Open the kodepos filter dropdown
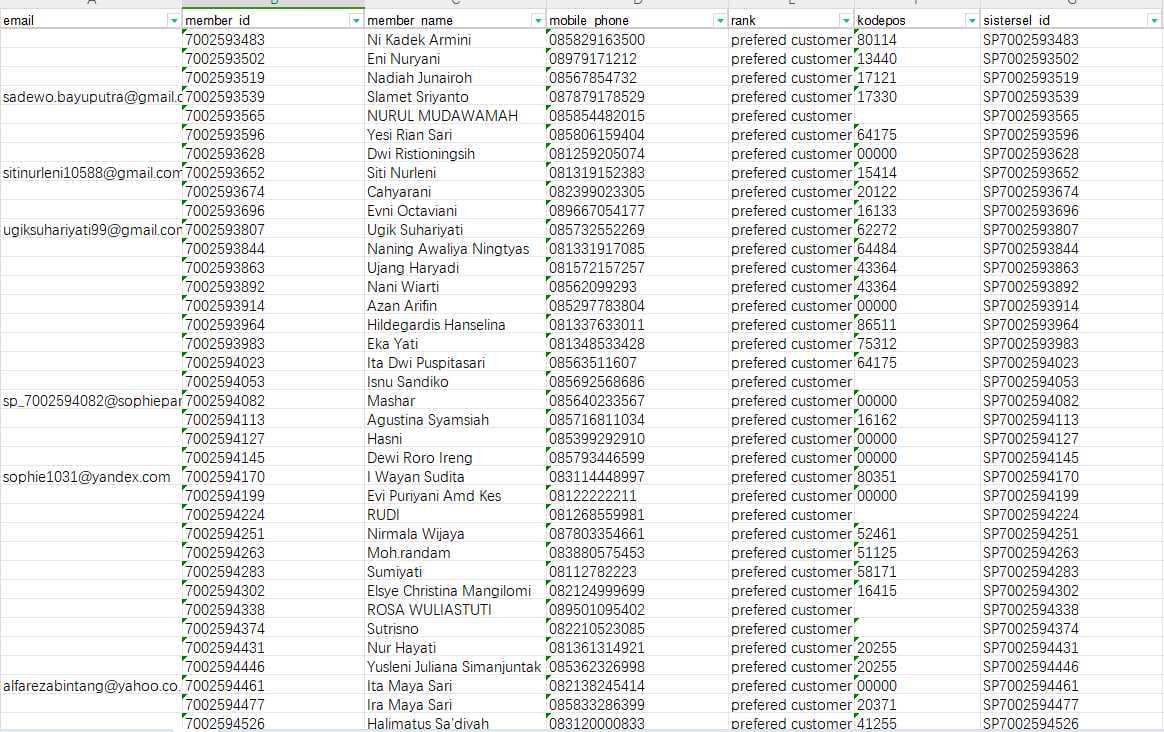1164x732 pixels. pyautogui.click(x=972, y=21)
